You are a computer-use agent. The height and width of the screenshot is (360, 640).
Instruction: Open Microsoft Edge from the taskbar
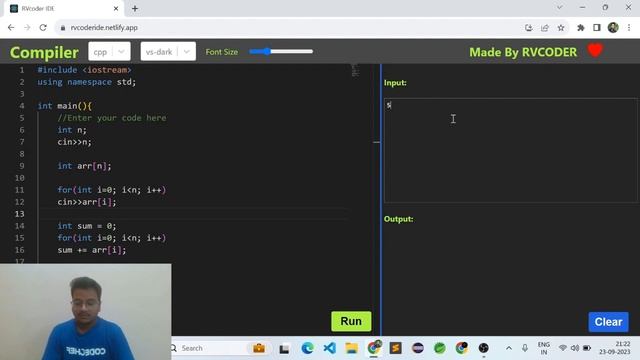coord(307,348)
